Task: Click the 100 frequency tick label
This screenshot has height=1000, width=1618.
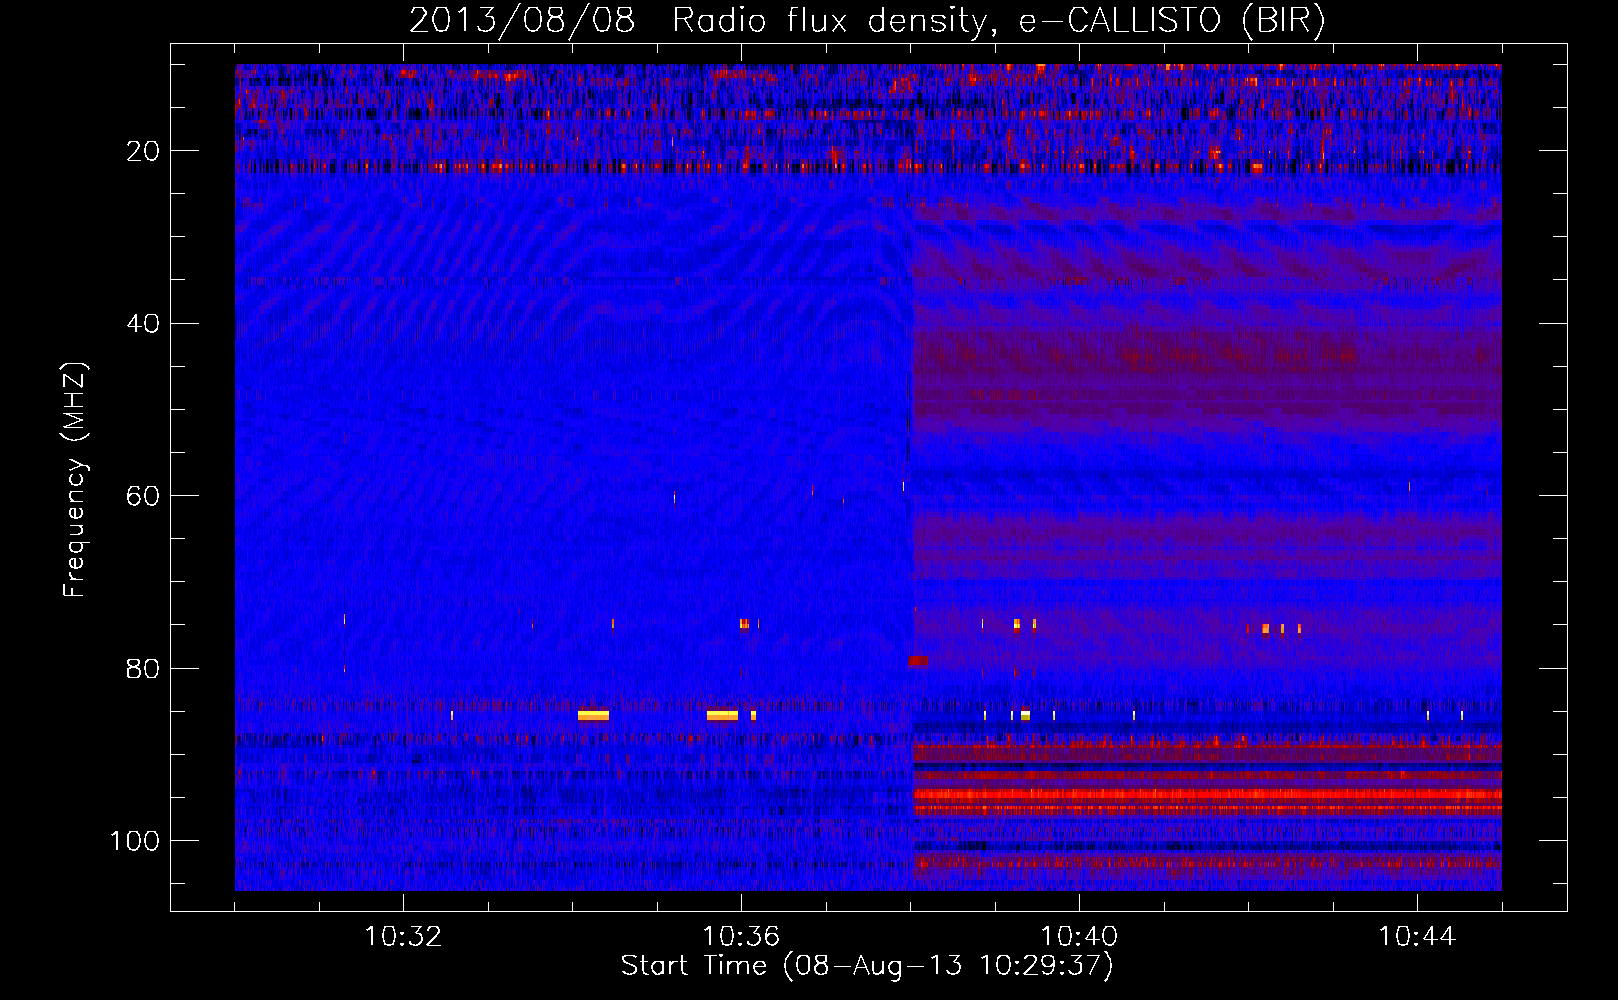Action: 135,841
